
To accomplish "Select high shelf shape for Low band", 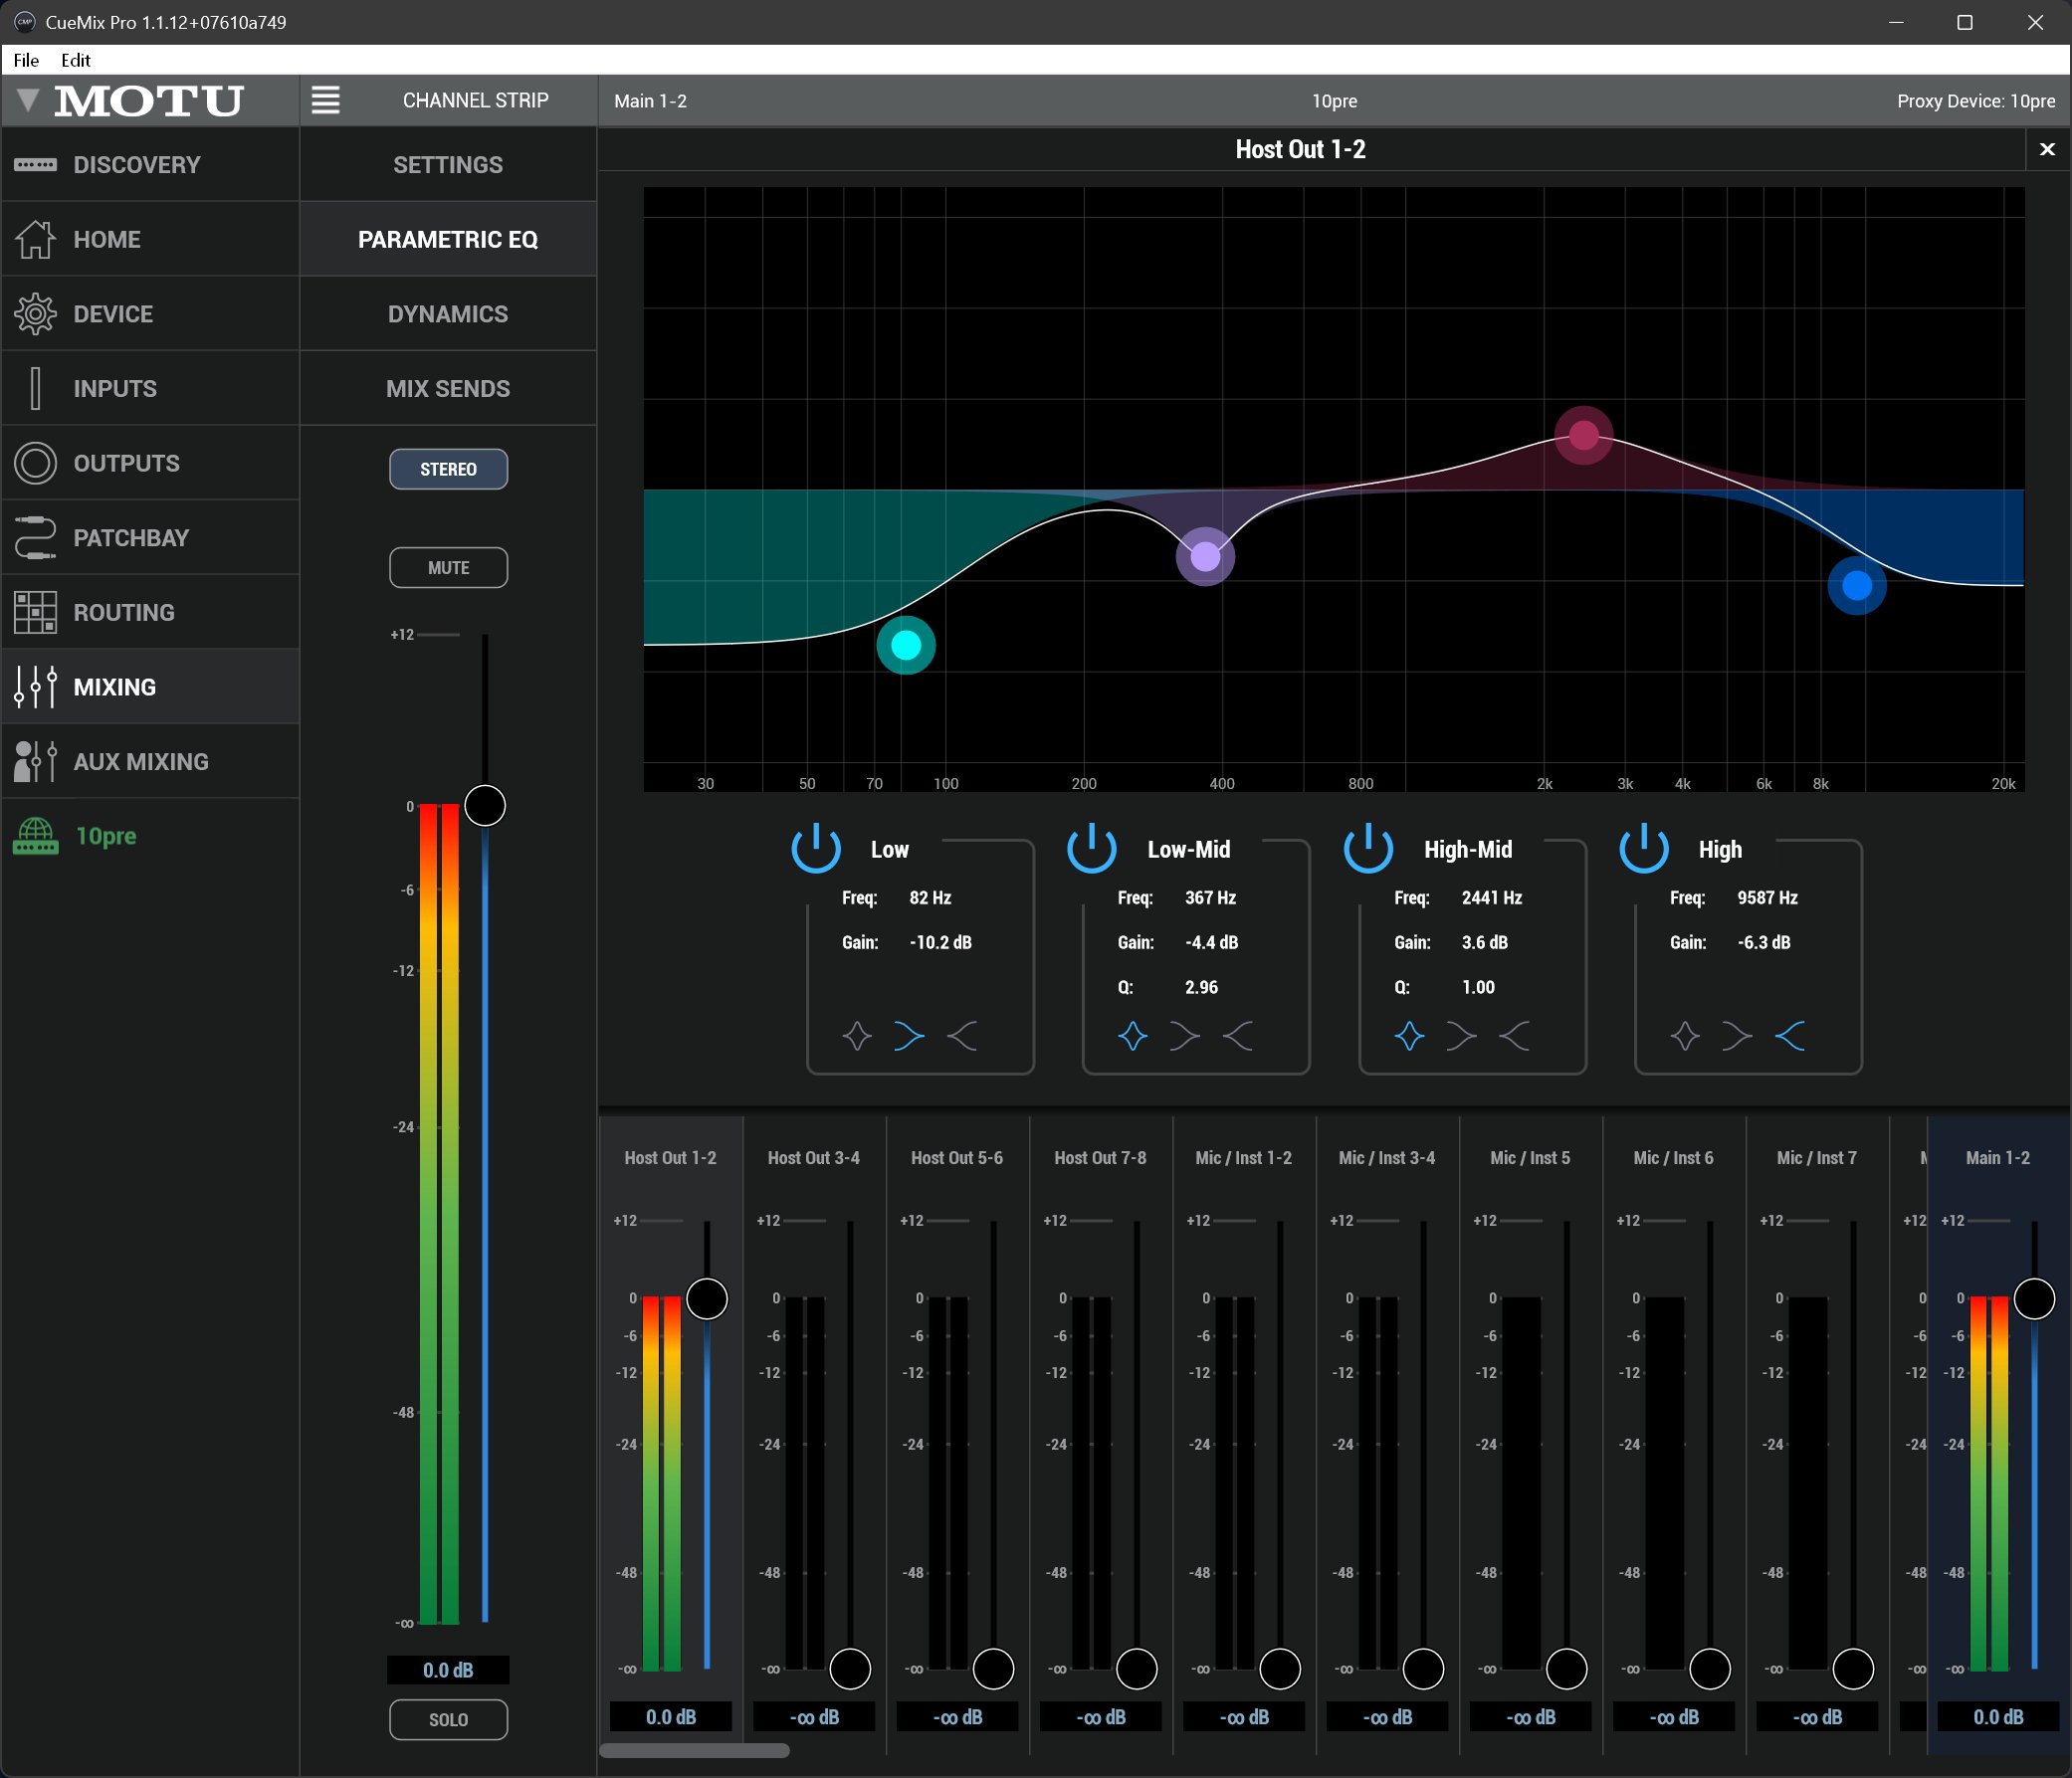I will coord(962,1036).
